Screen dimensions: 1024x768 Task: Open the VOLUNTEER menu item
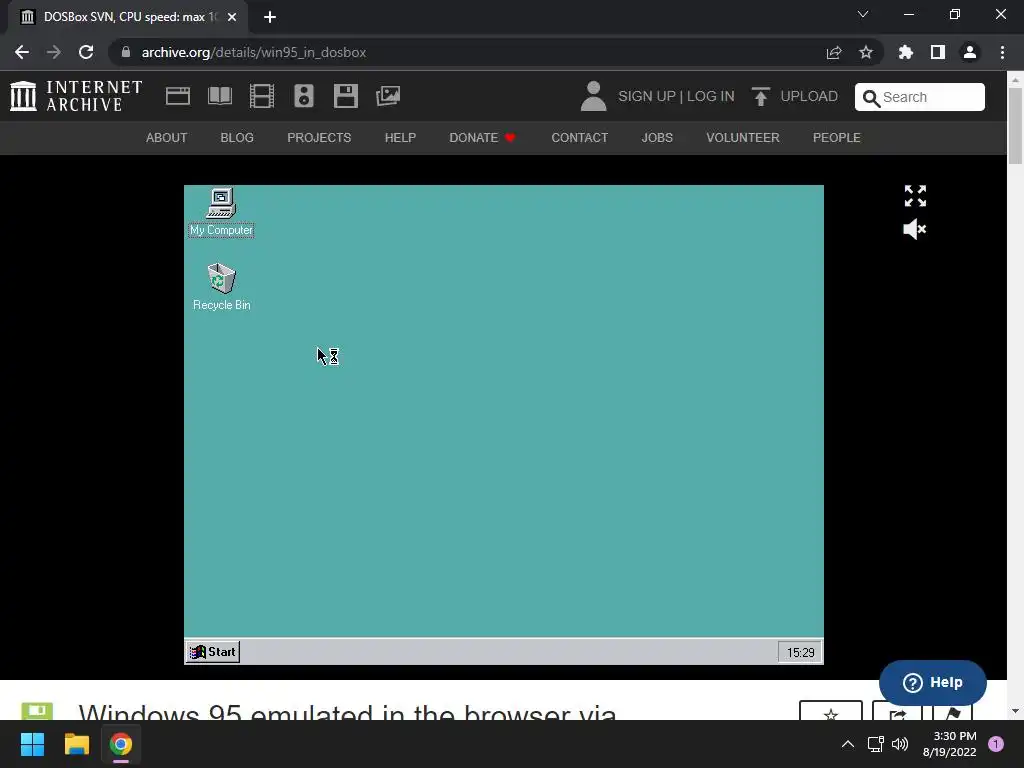[x=743, y=138]
